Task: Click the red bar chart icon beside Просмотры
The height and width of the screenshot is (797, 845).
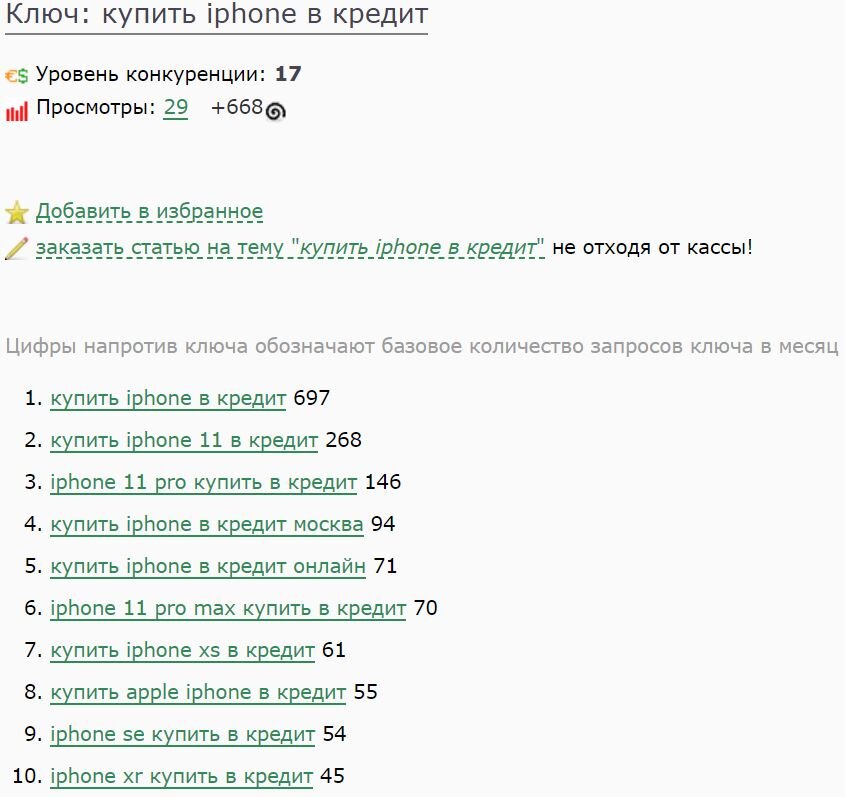Action: pyautogui.click(x=17, y=112)
